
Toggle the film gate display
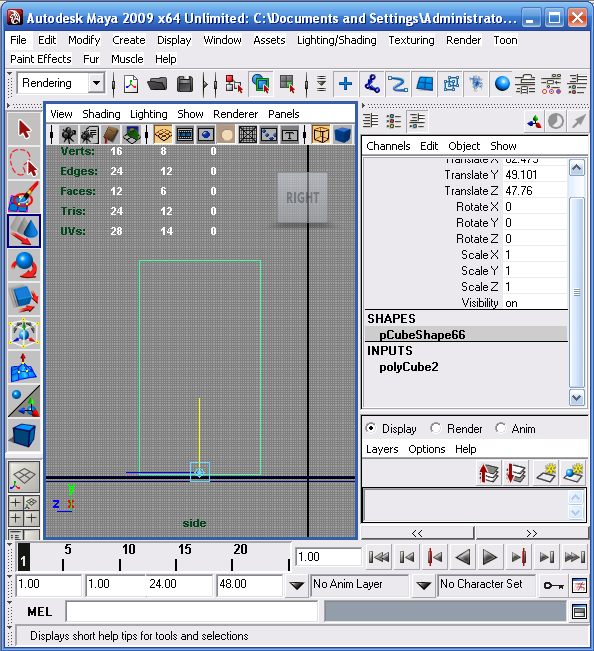pyautogui.click(x=185, y=135)
